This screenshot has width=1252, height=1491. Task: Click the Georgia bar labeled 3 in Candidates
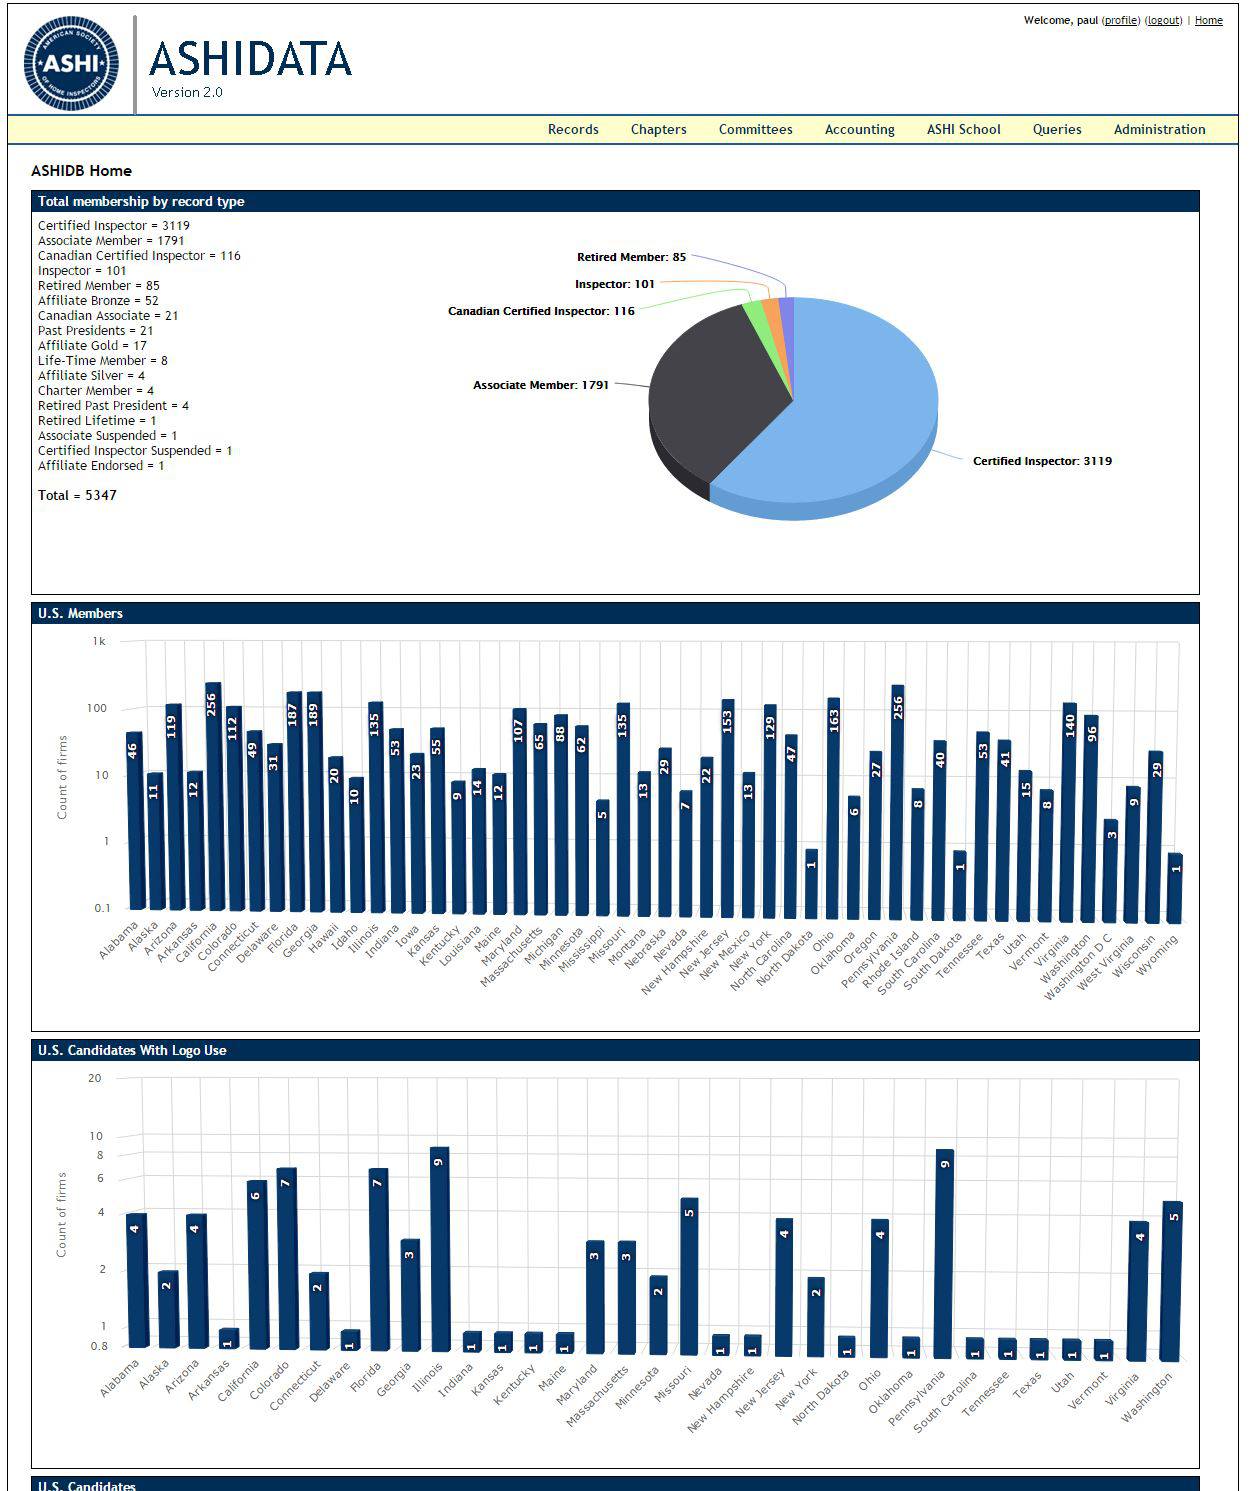409,1295
